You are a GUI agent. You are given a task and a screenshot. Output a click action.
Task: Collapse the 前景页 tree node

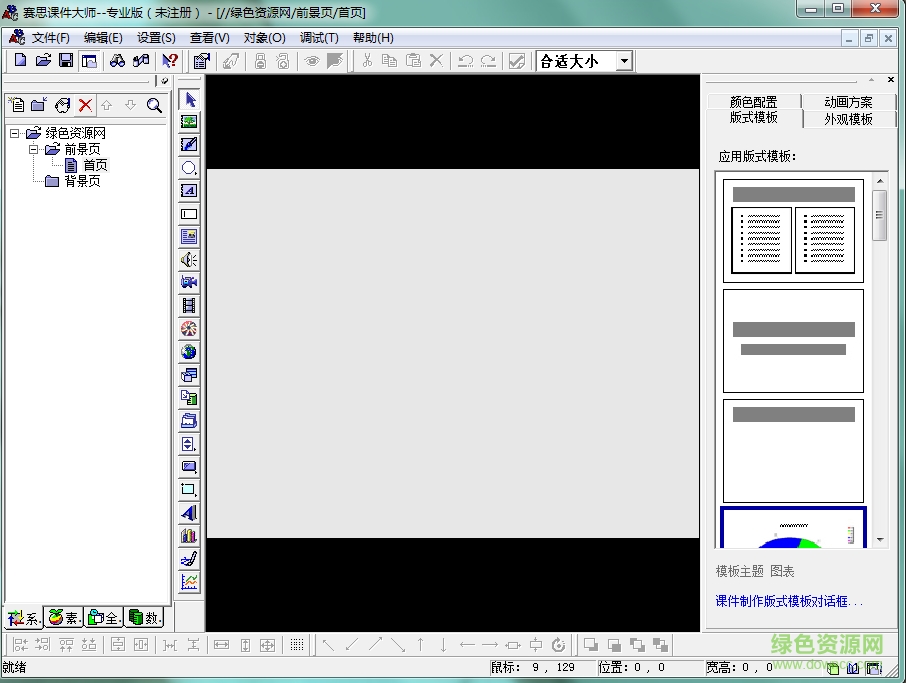[34, 149]
